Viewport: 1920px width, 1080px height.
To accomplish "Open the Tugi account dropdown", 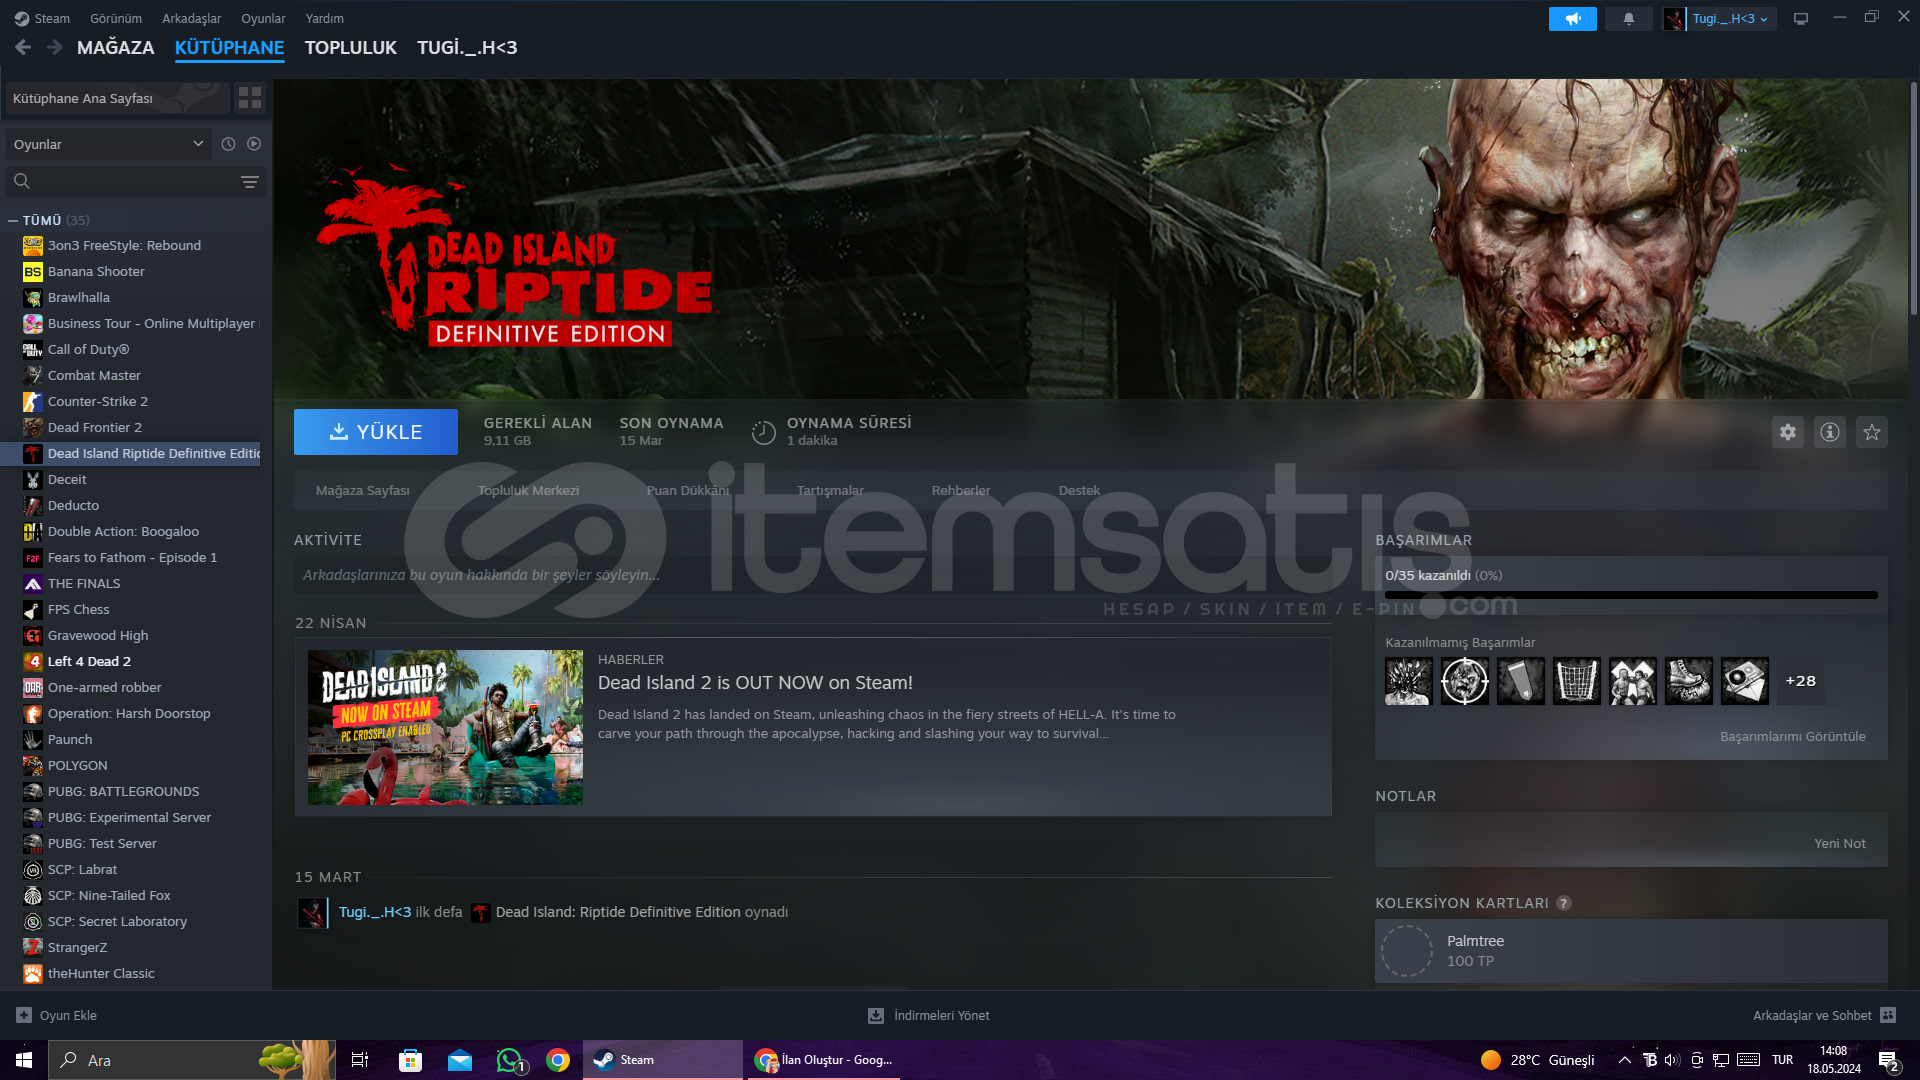I will (1731, 19).
